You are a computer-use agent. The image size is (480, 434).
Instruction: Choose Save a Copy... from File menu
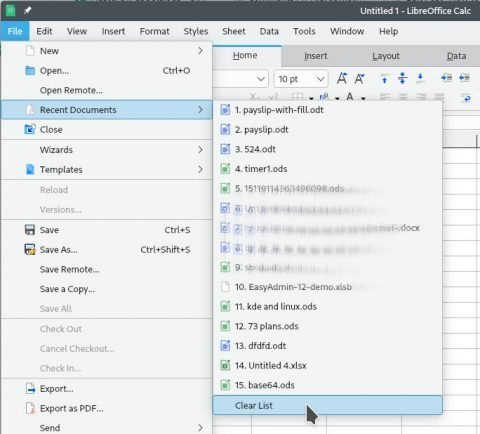[x=107, y=289]
